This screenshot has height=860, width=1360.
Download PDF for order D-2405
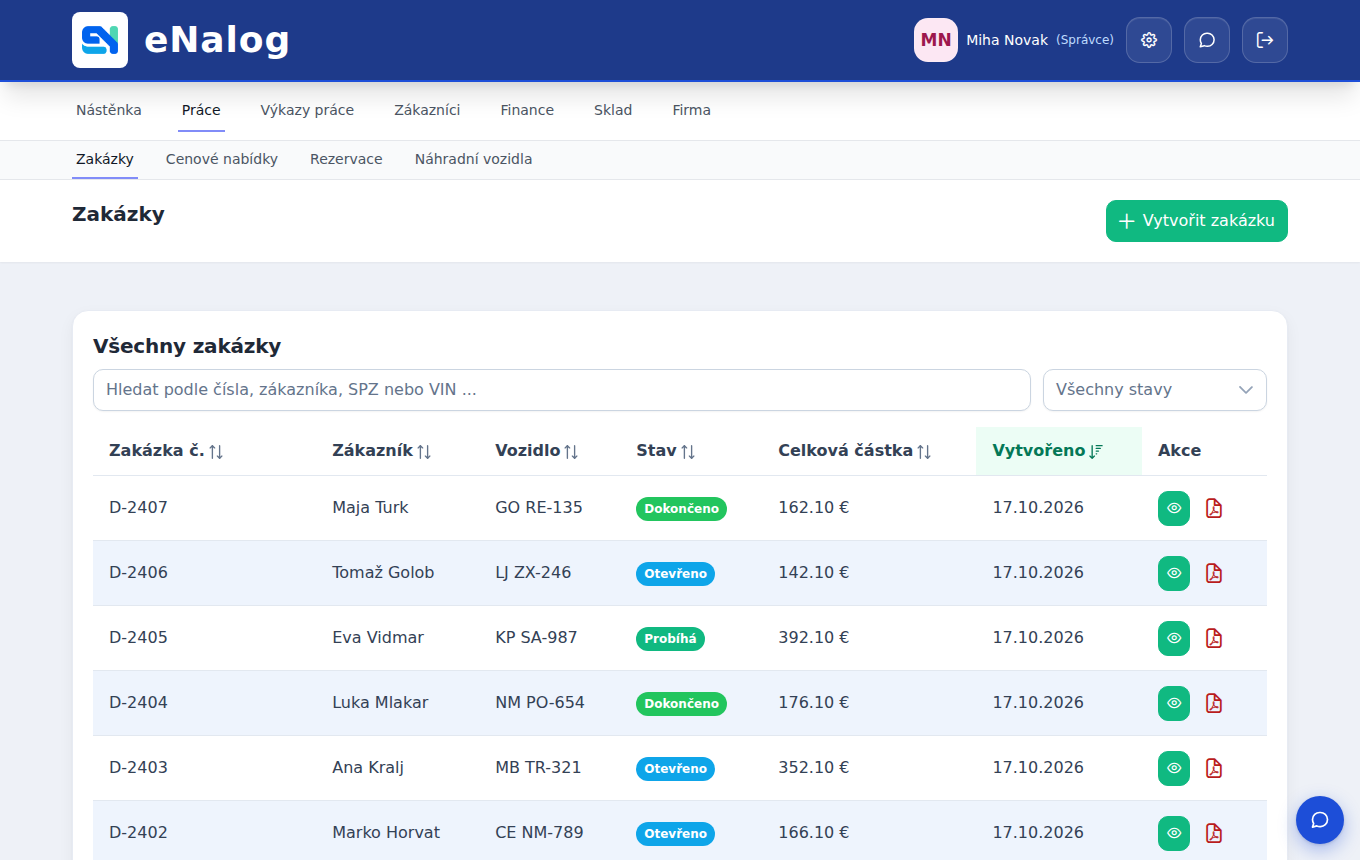coord(1214,638)
